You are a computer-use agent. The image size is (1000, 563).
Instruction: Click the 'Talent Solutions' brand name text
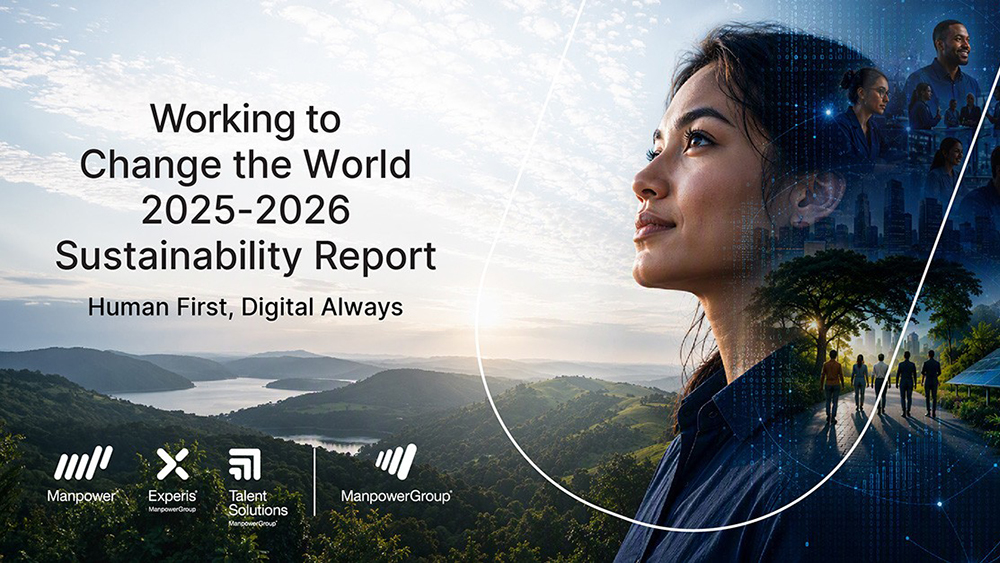[258, 503]
